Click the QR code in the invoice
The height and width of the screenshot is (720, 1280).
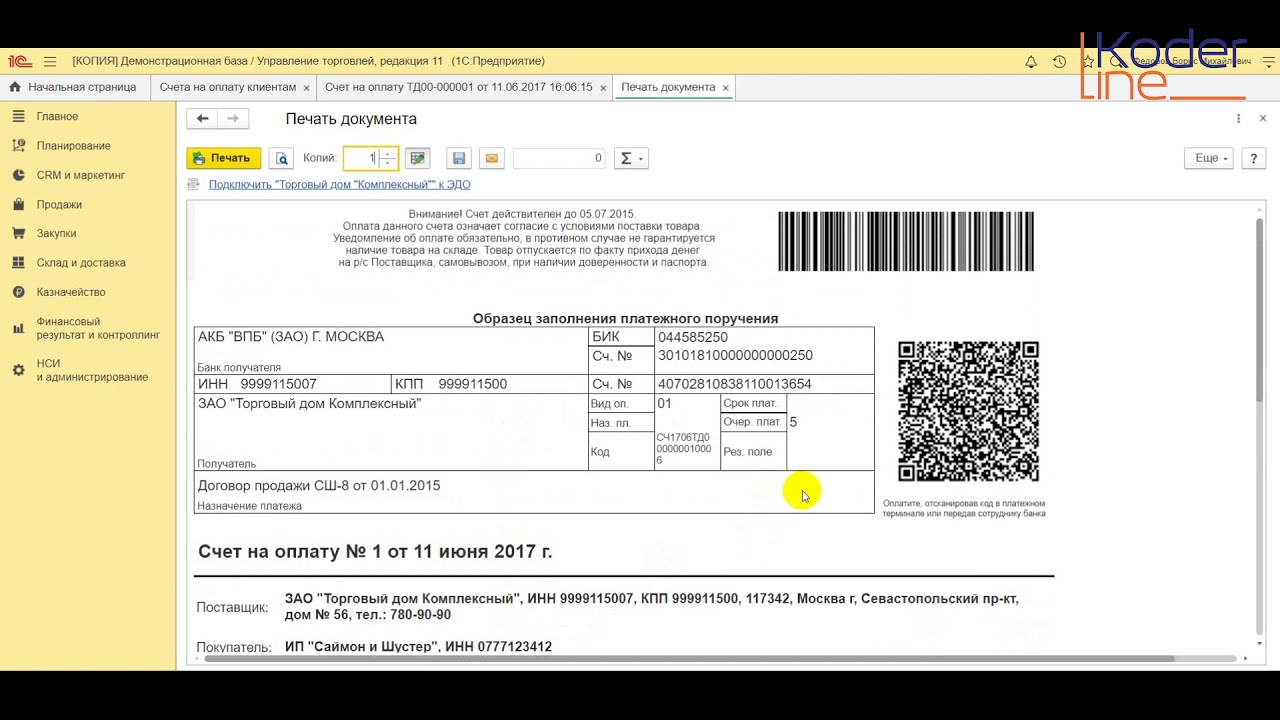[968, 411]
